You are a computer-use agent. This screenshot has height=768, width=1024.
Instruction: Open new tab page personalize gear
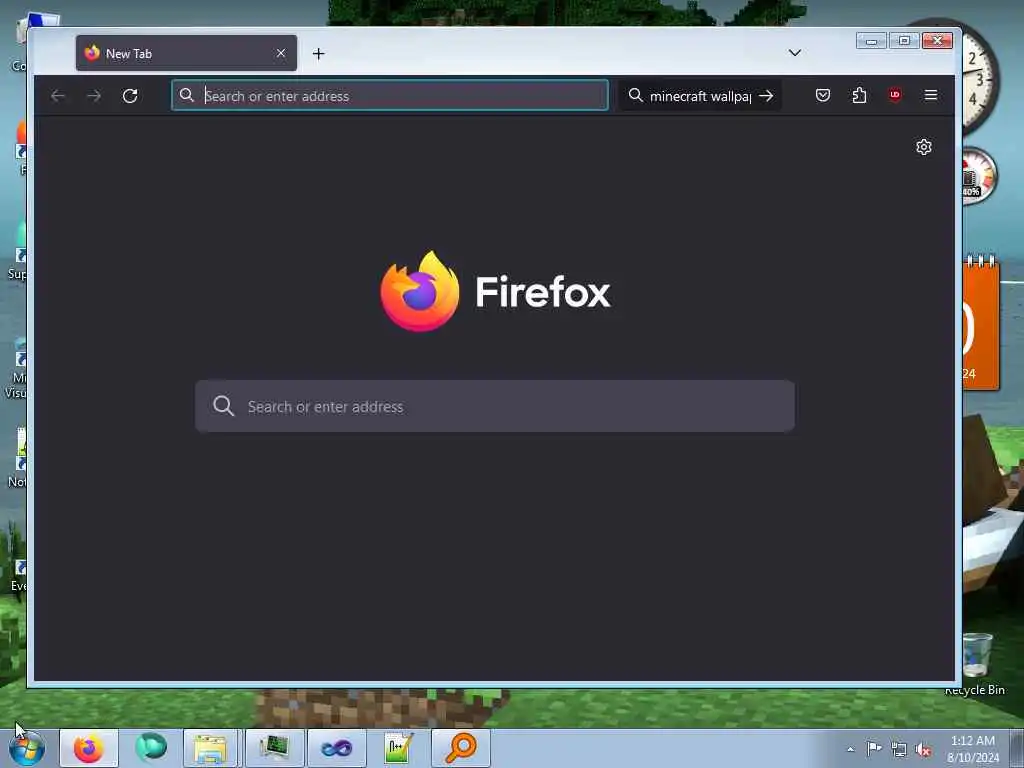pyautogui.click(x=923, y=147)
